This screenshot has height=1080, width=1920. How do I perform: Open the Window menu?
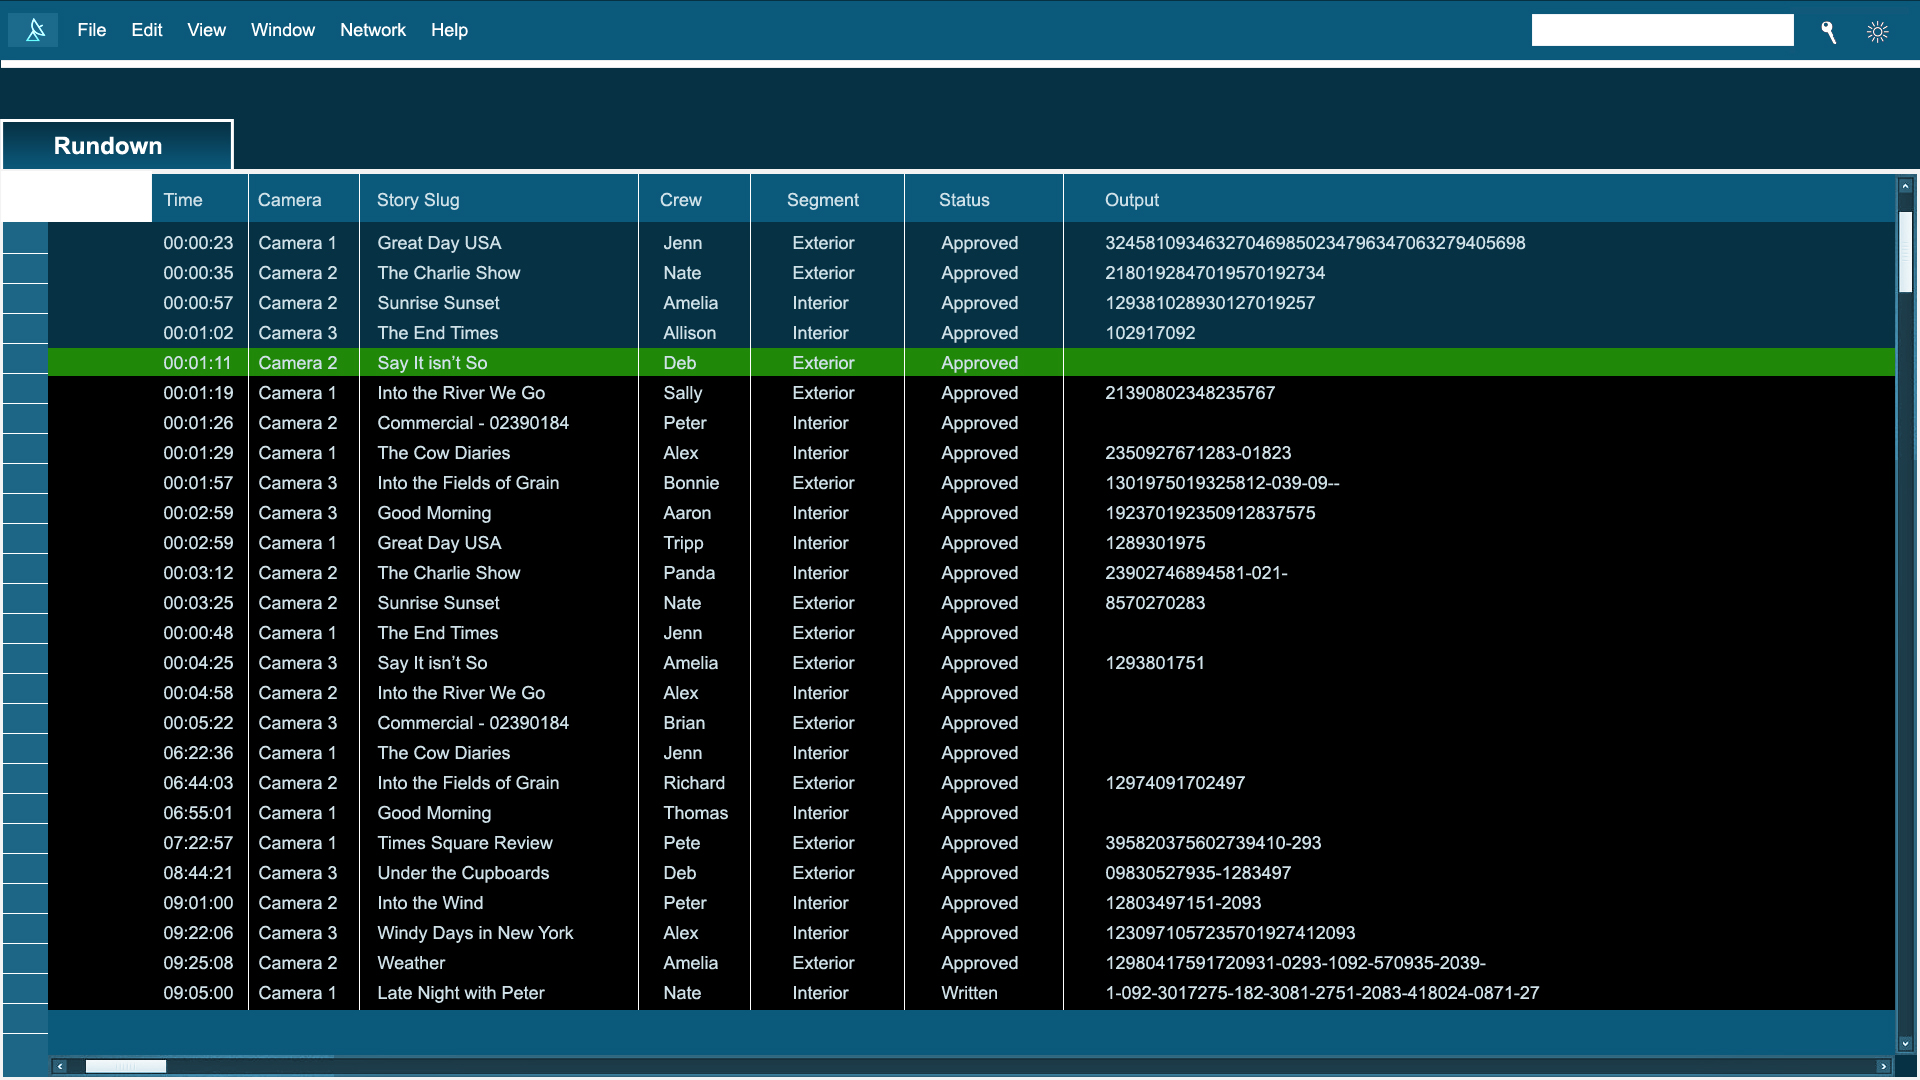pyautogui.click(x=282, y=30)
